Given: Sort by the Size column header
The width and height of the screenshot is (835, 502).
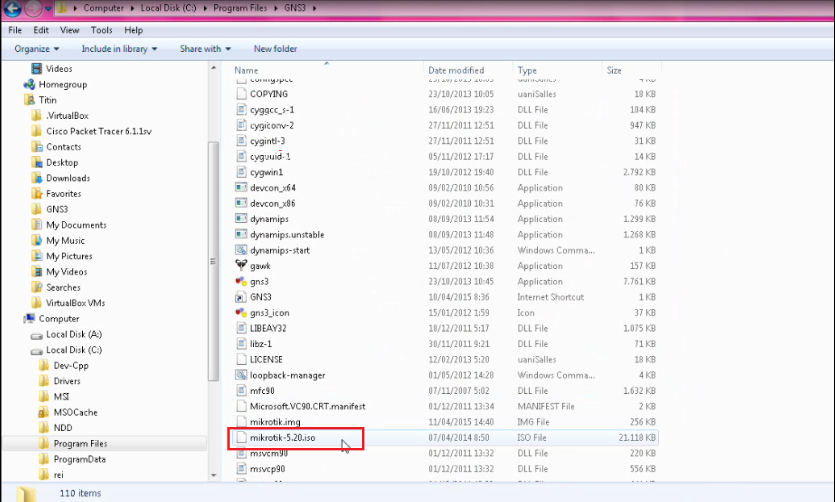Looking at the screenshot, I should click(614, 70).
